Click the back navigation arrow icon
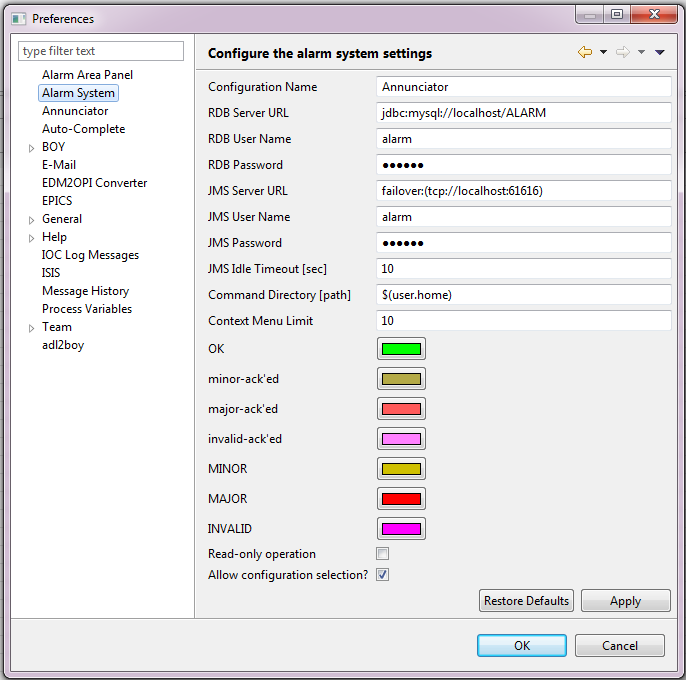This screenshot has height=680, width=686. click(x=585, y=52)
